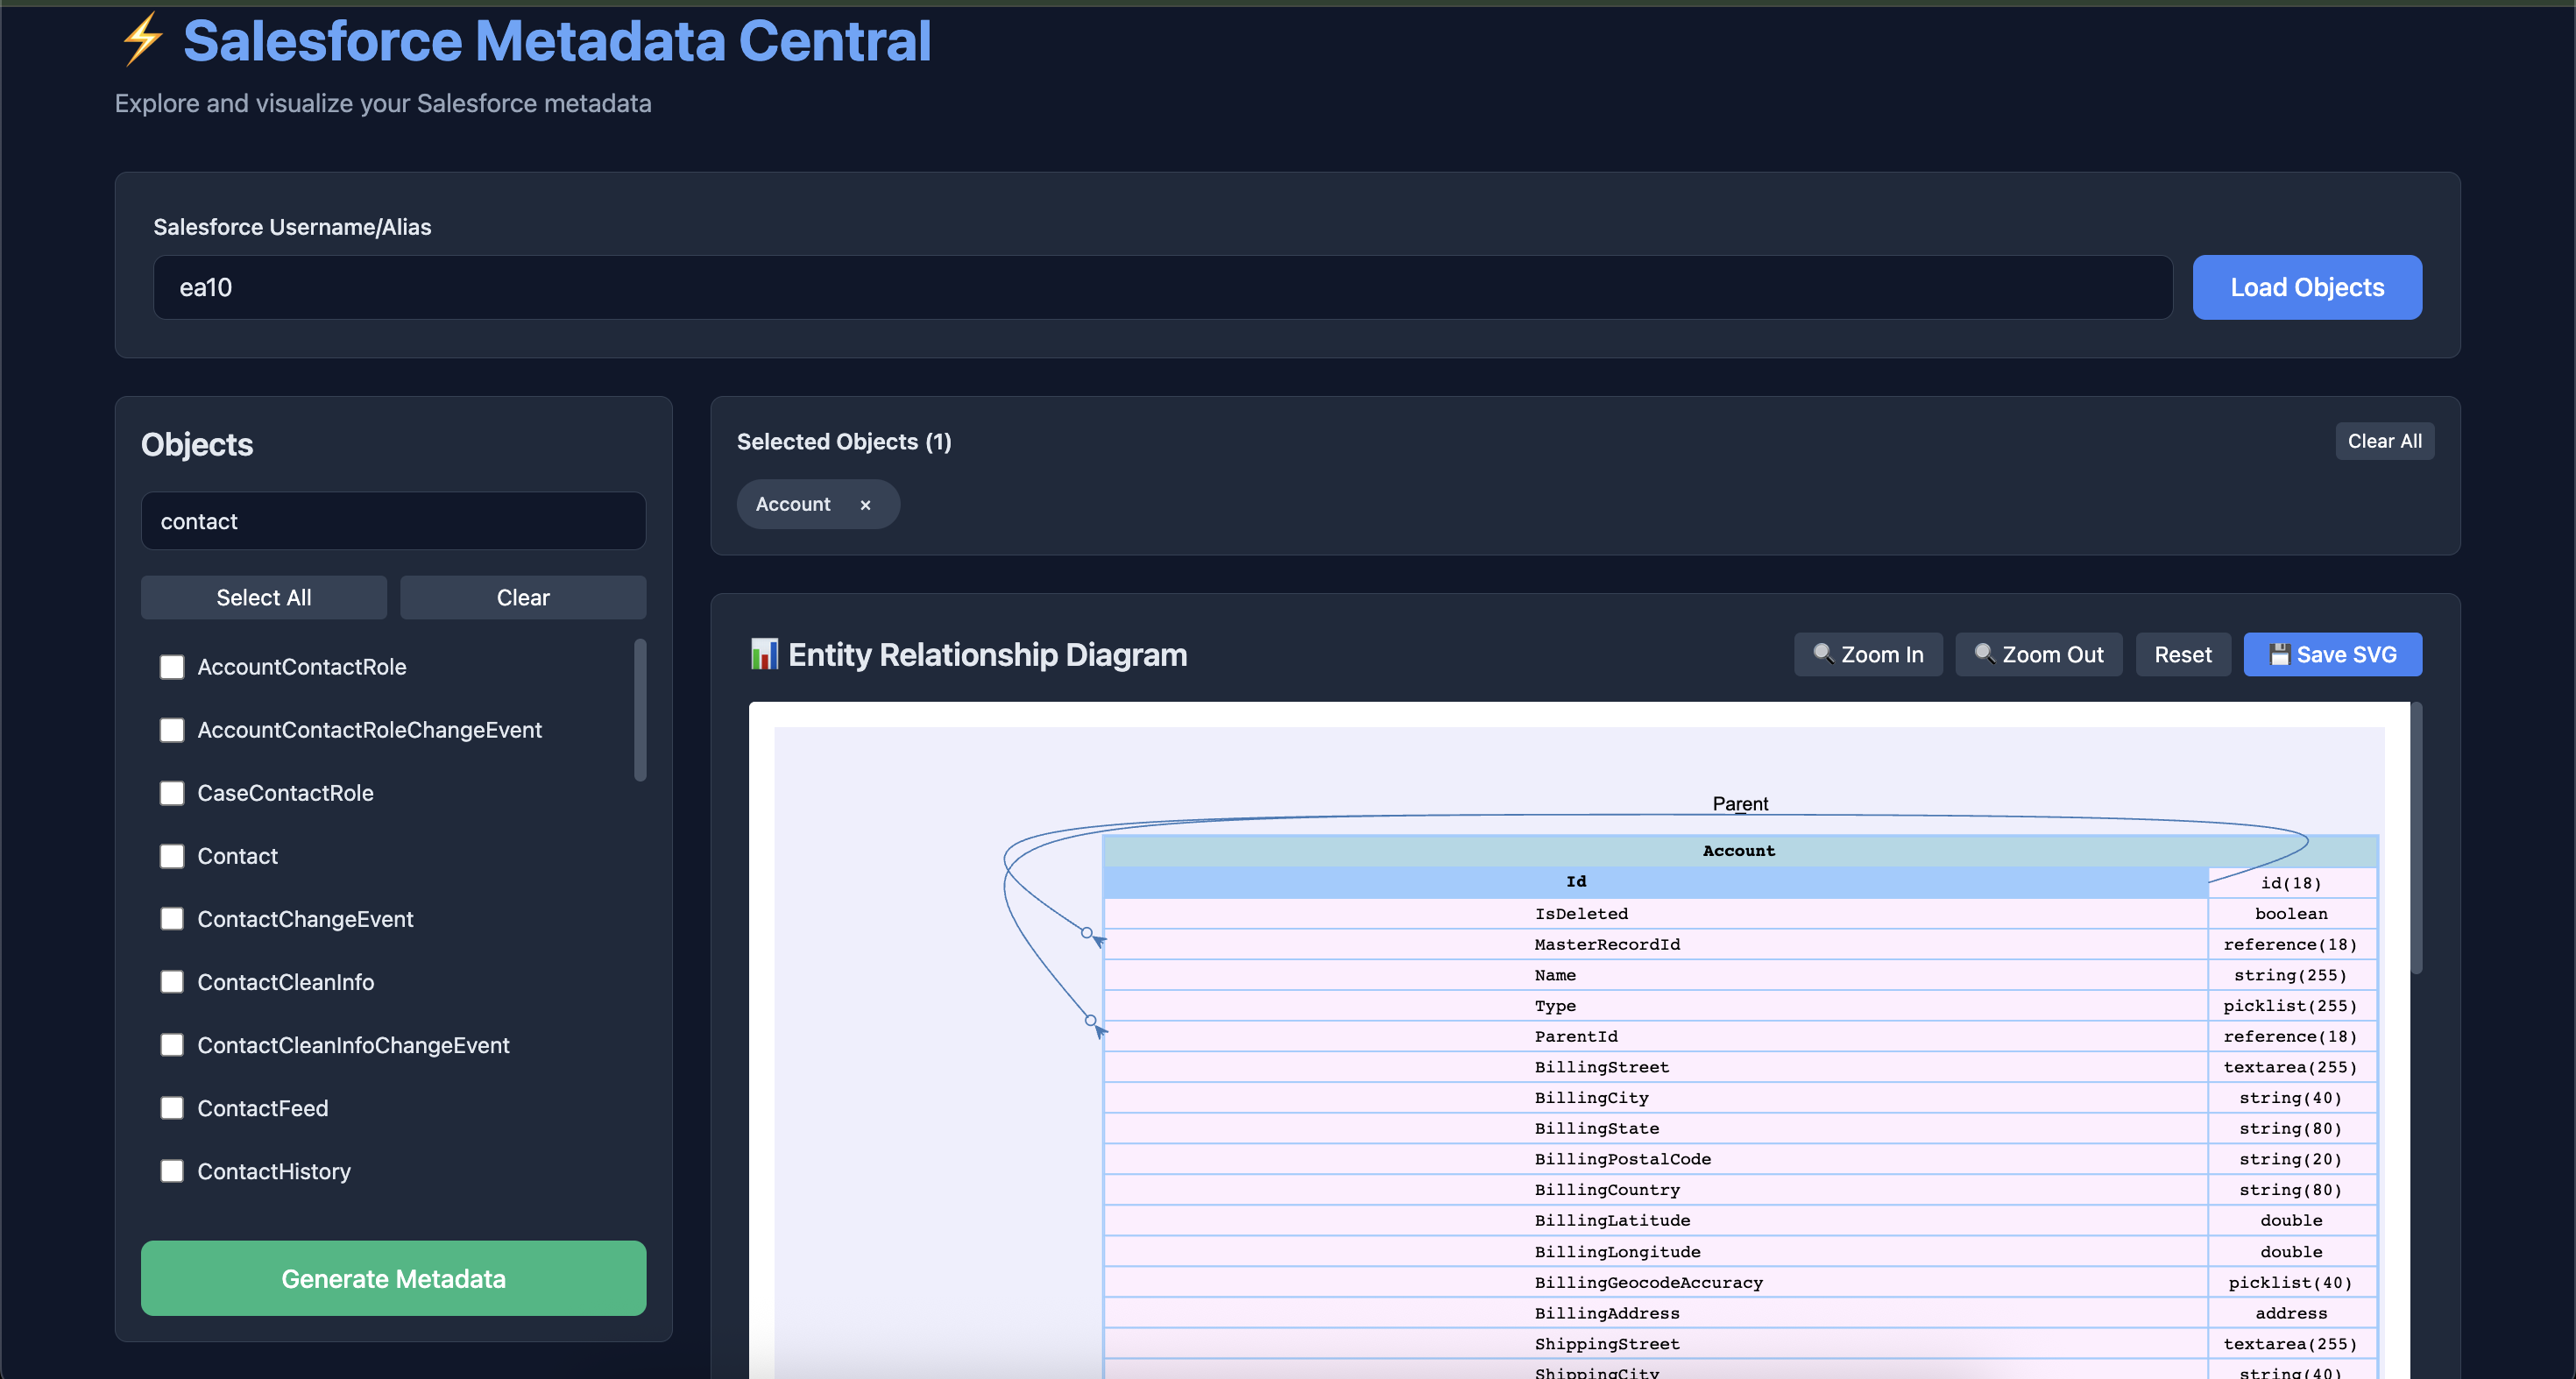
Task: Enable the AccountContactRole checkbox
Action: tap(172, 667)
